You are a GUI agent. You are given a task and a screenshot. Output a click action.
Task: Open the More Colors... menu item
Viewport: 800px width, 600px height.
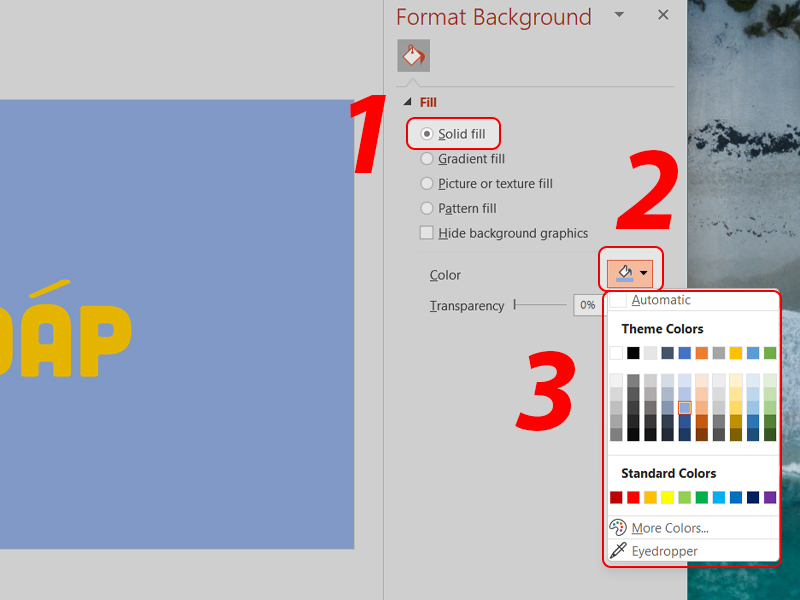(x=669, y=528)
